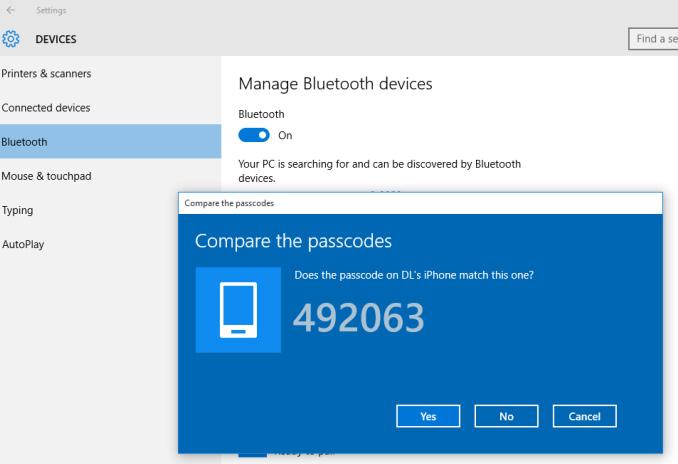Click the passcode number 492063
The image size is (678, 464).
pyautogui.click(x=359, y=318)
